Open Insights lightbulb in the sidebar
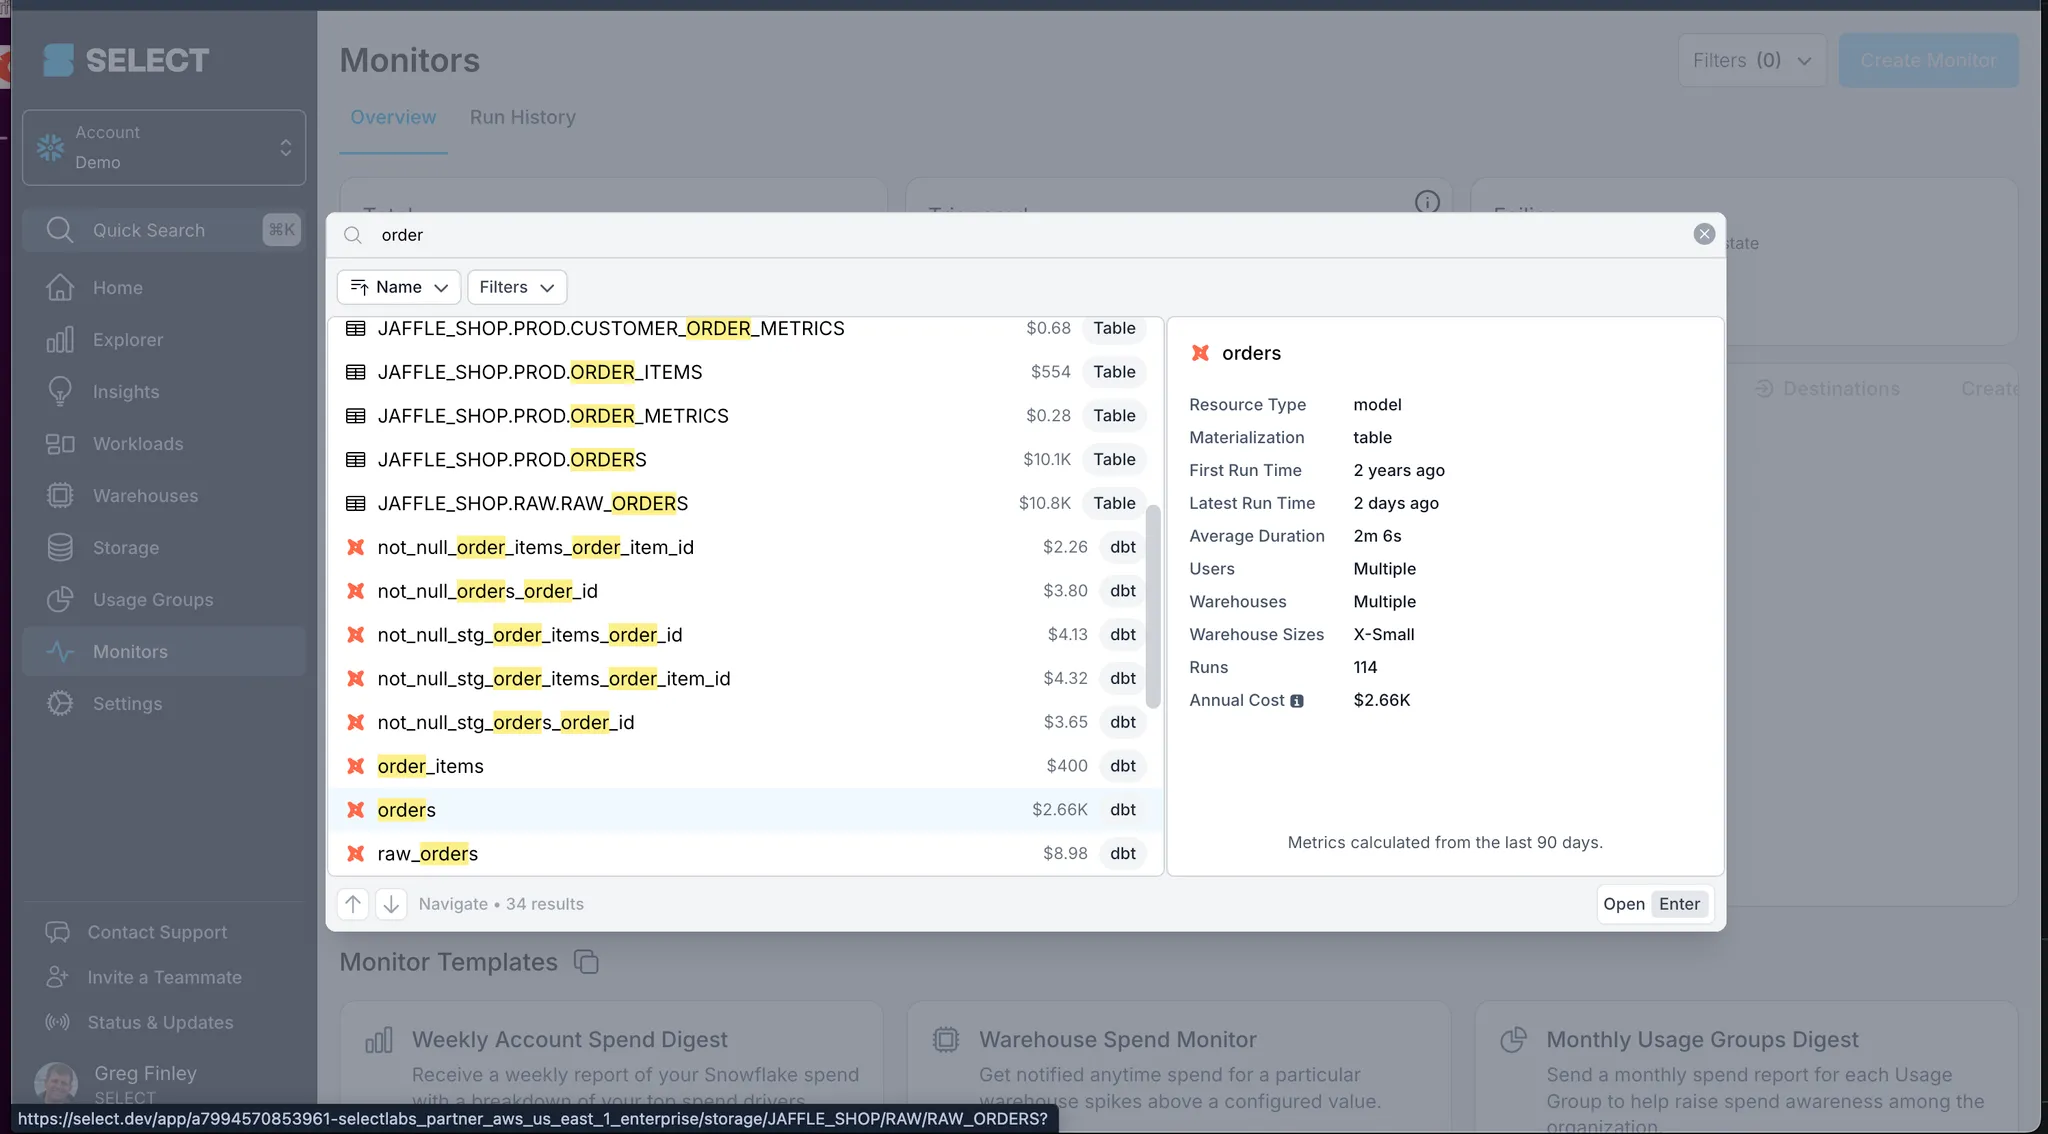Viewport: 2048px width, 1134px height. tap(60, 392)
